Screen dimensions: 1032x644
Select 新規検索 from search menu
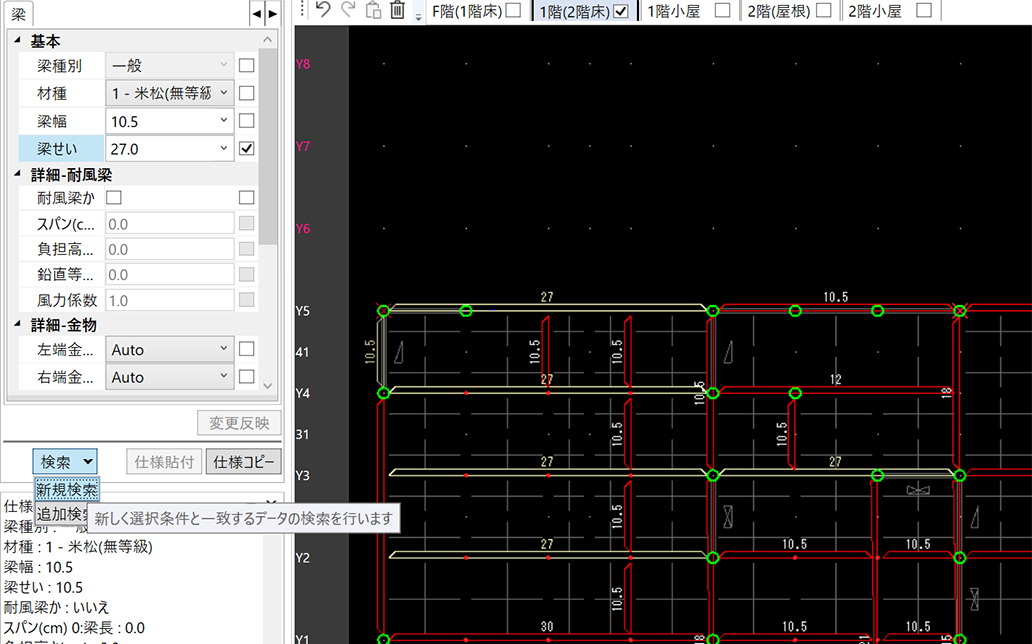point(67,489)
